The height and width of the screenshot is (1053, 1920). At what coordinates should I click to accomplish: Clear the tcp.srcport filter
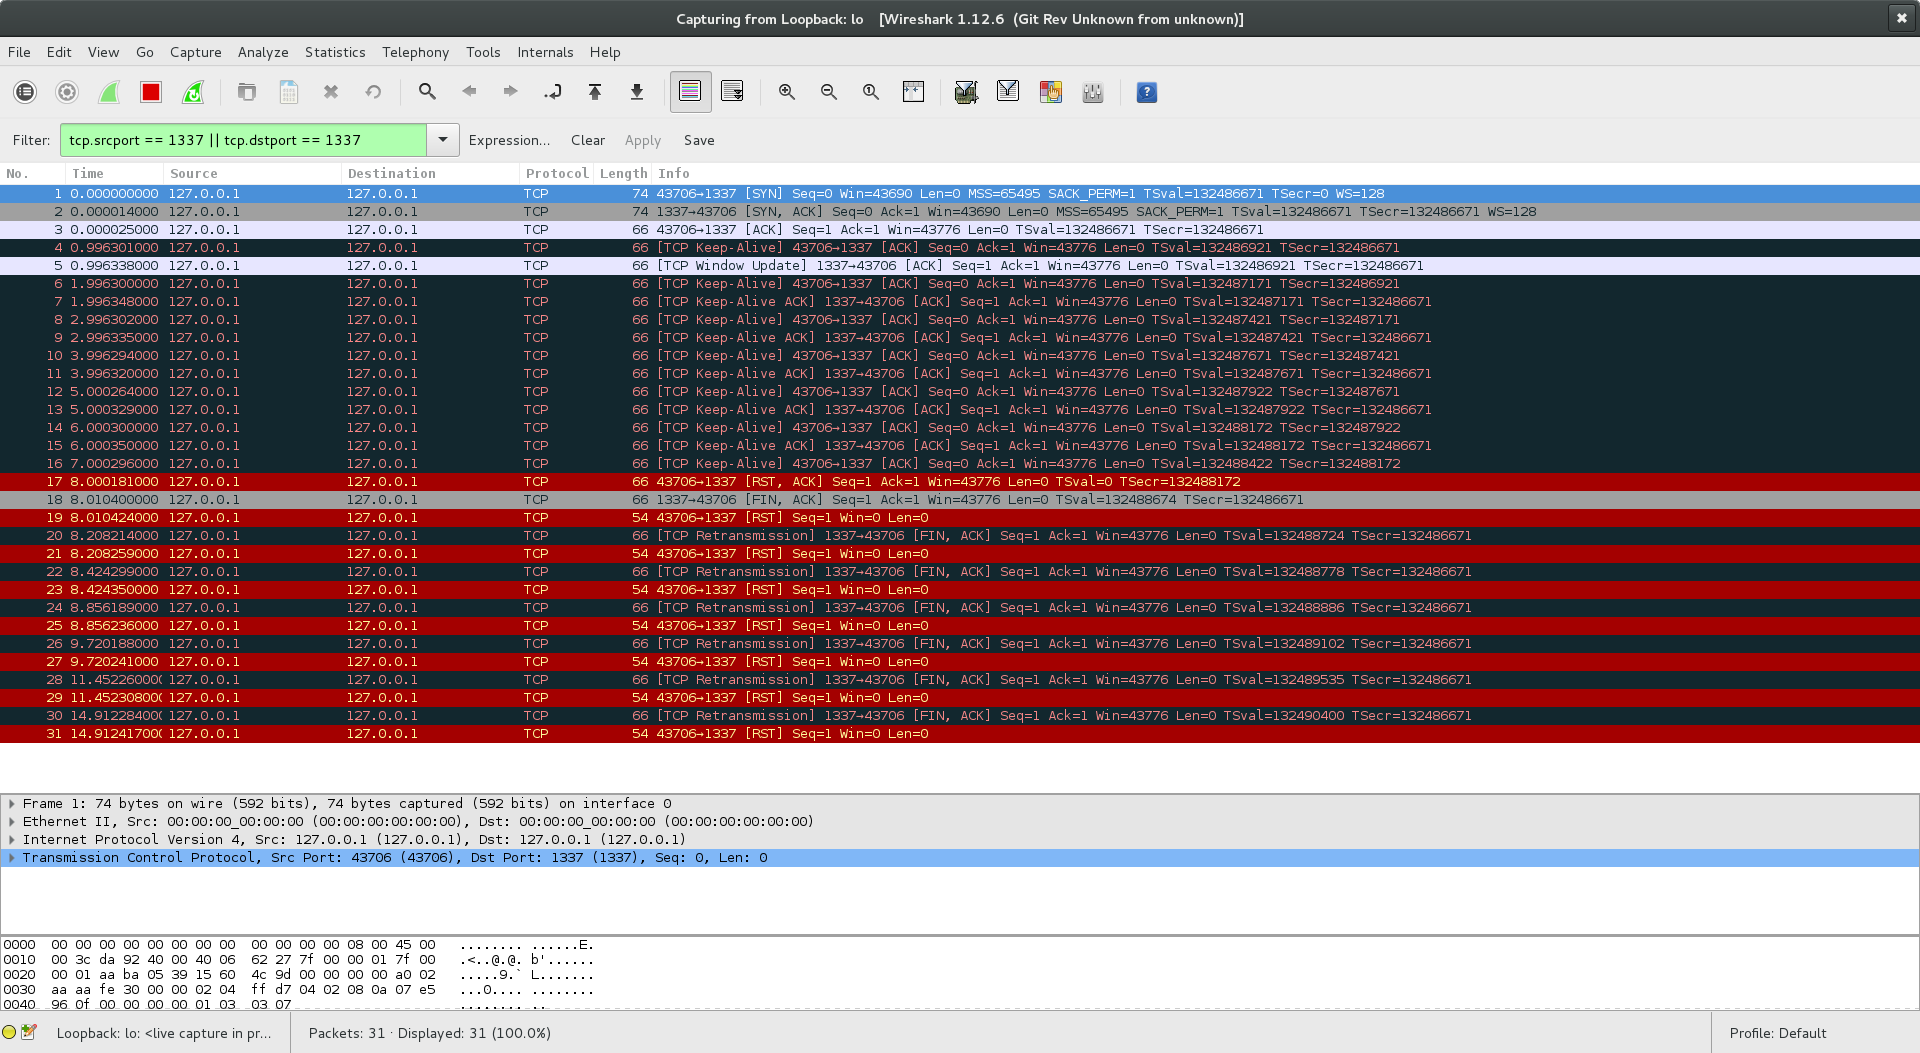[587, 140]
